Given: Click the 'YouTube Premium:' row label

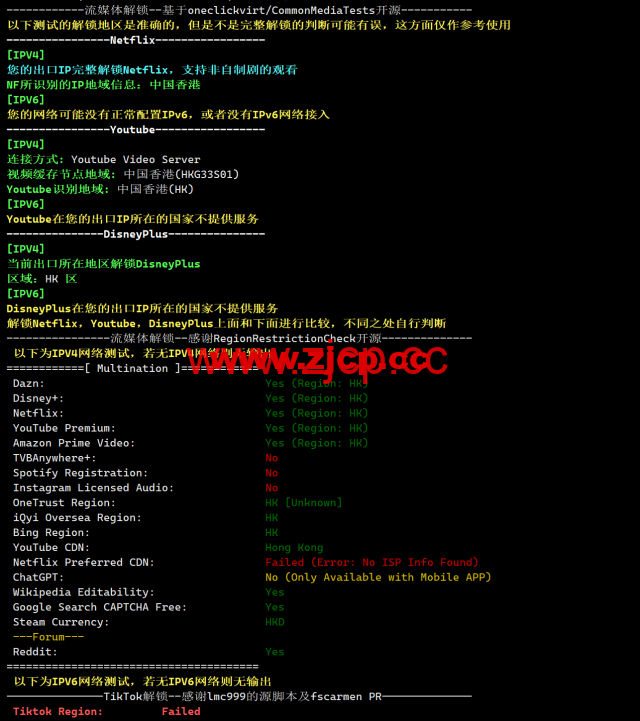Looking at the screenshot, I should pos(64,429).
